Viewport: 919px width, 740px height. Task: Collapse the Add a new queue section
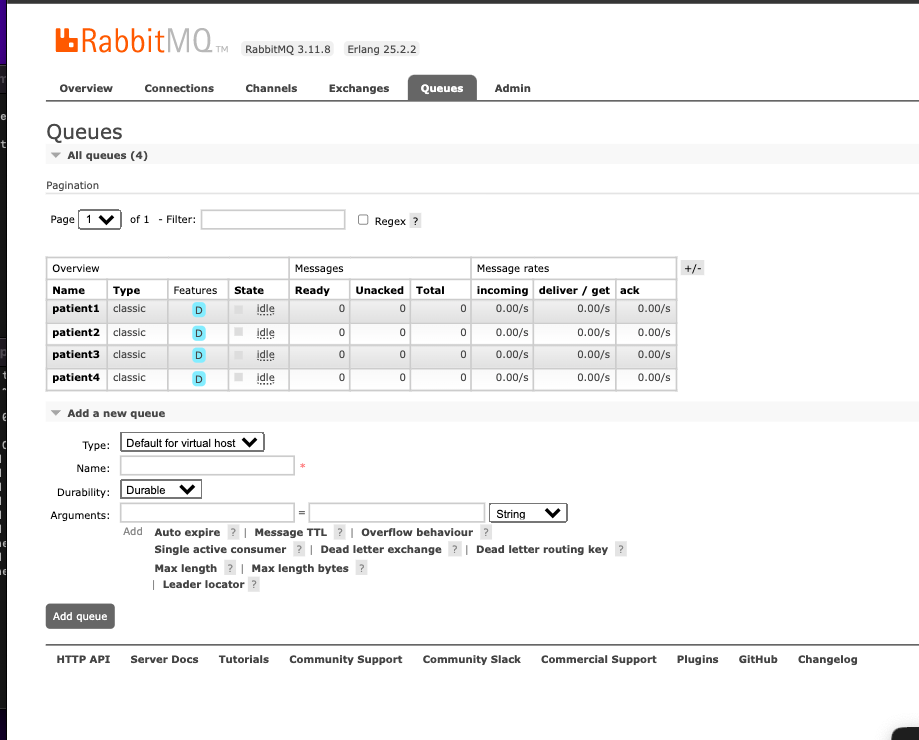pos(108,413)
